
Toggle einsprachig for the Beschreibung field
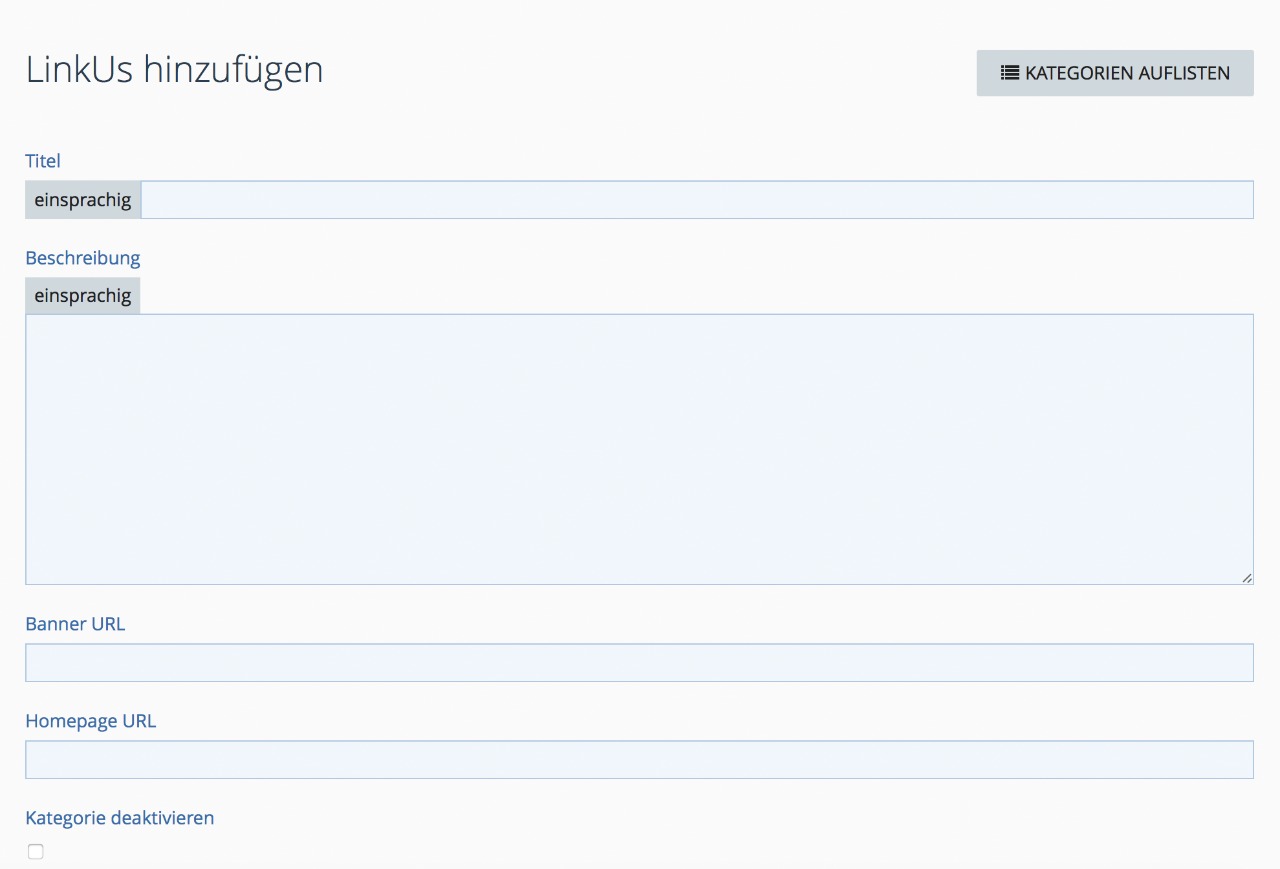click(x=83, y=296)
